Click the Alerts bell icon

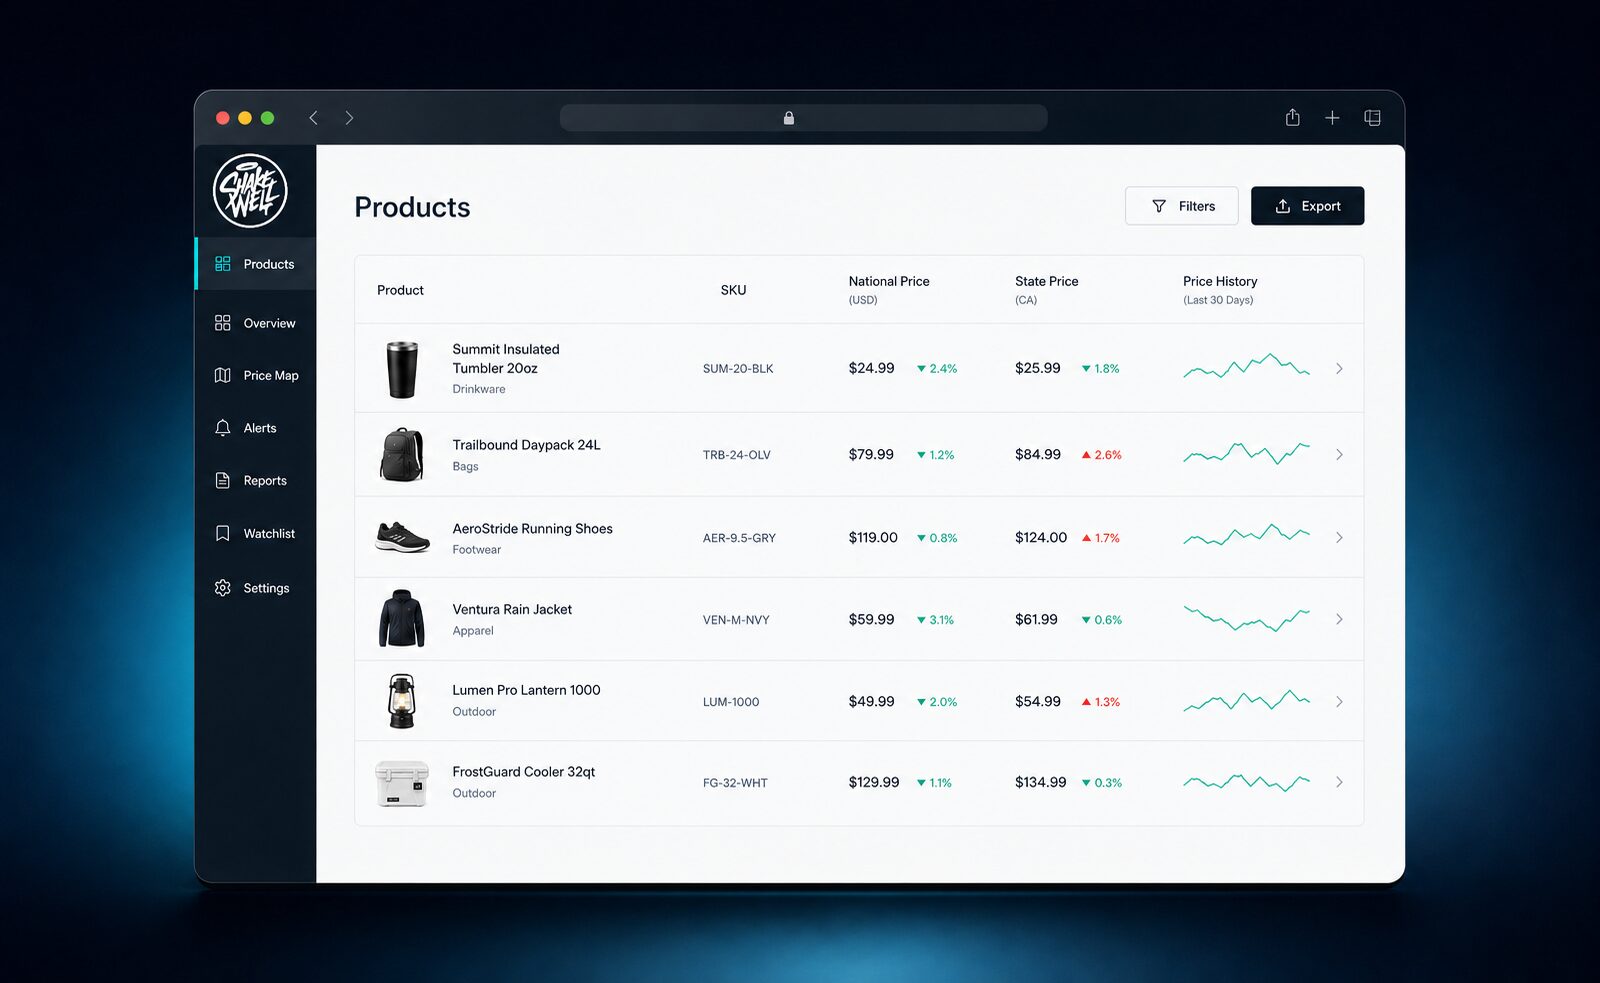pyautogui.click(x=223, y=428)
